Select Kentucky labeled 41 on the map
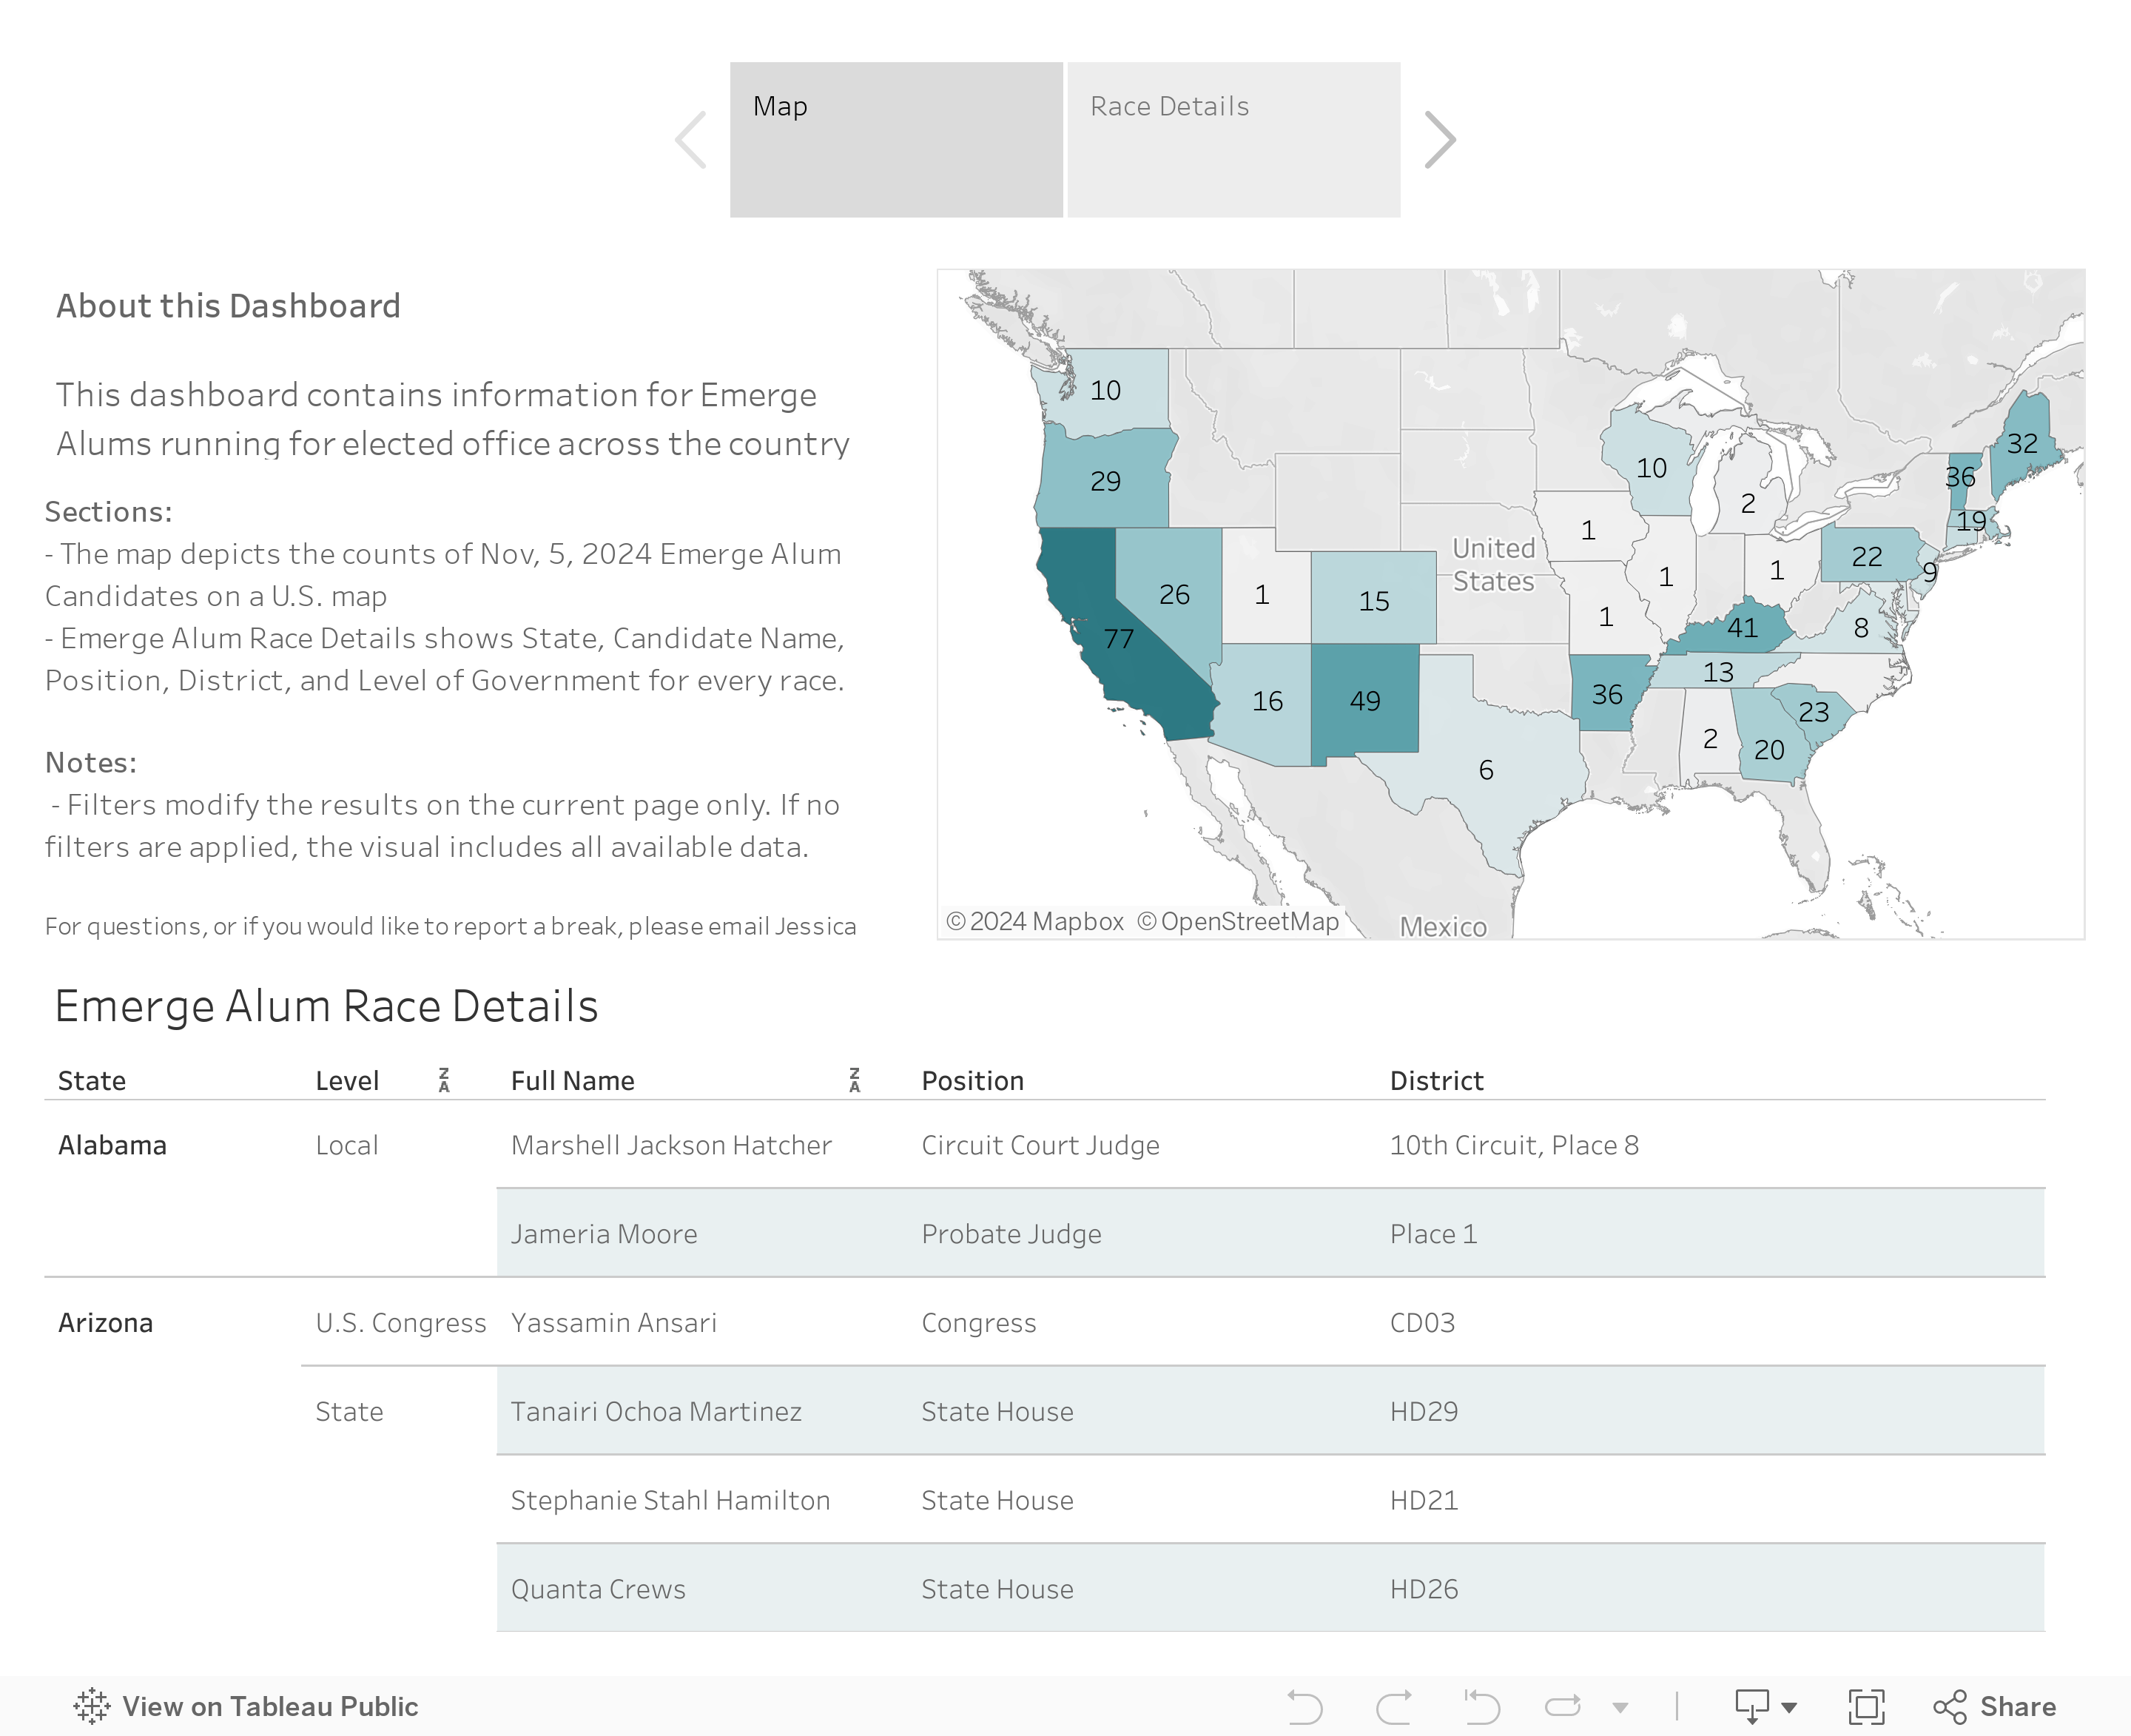The height and width of the screenshot is (1736, 2131). click(1741, 628)
